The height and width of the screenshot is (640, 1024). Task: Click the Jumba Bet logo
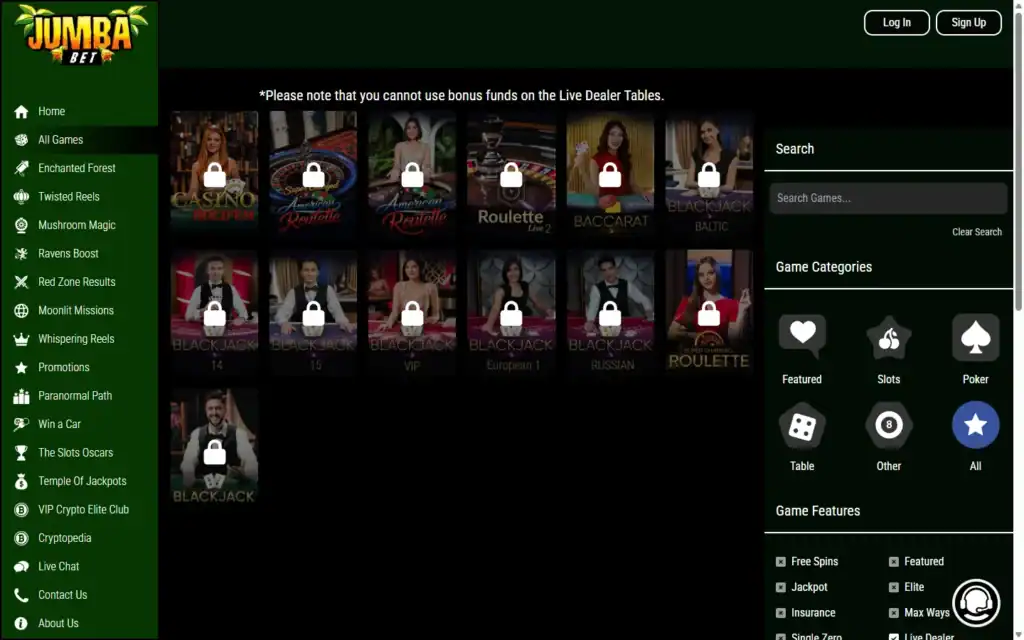coord(81,35)
